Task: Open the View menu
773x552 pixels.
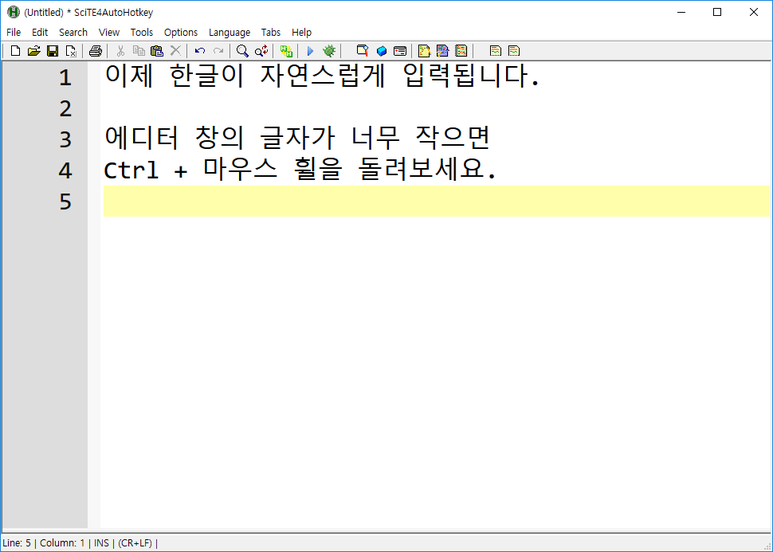Action: 109,33
